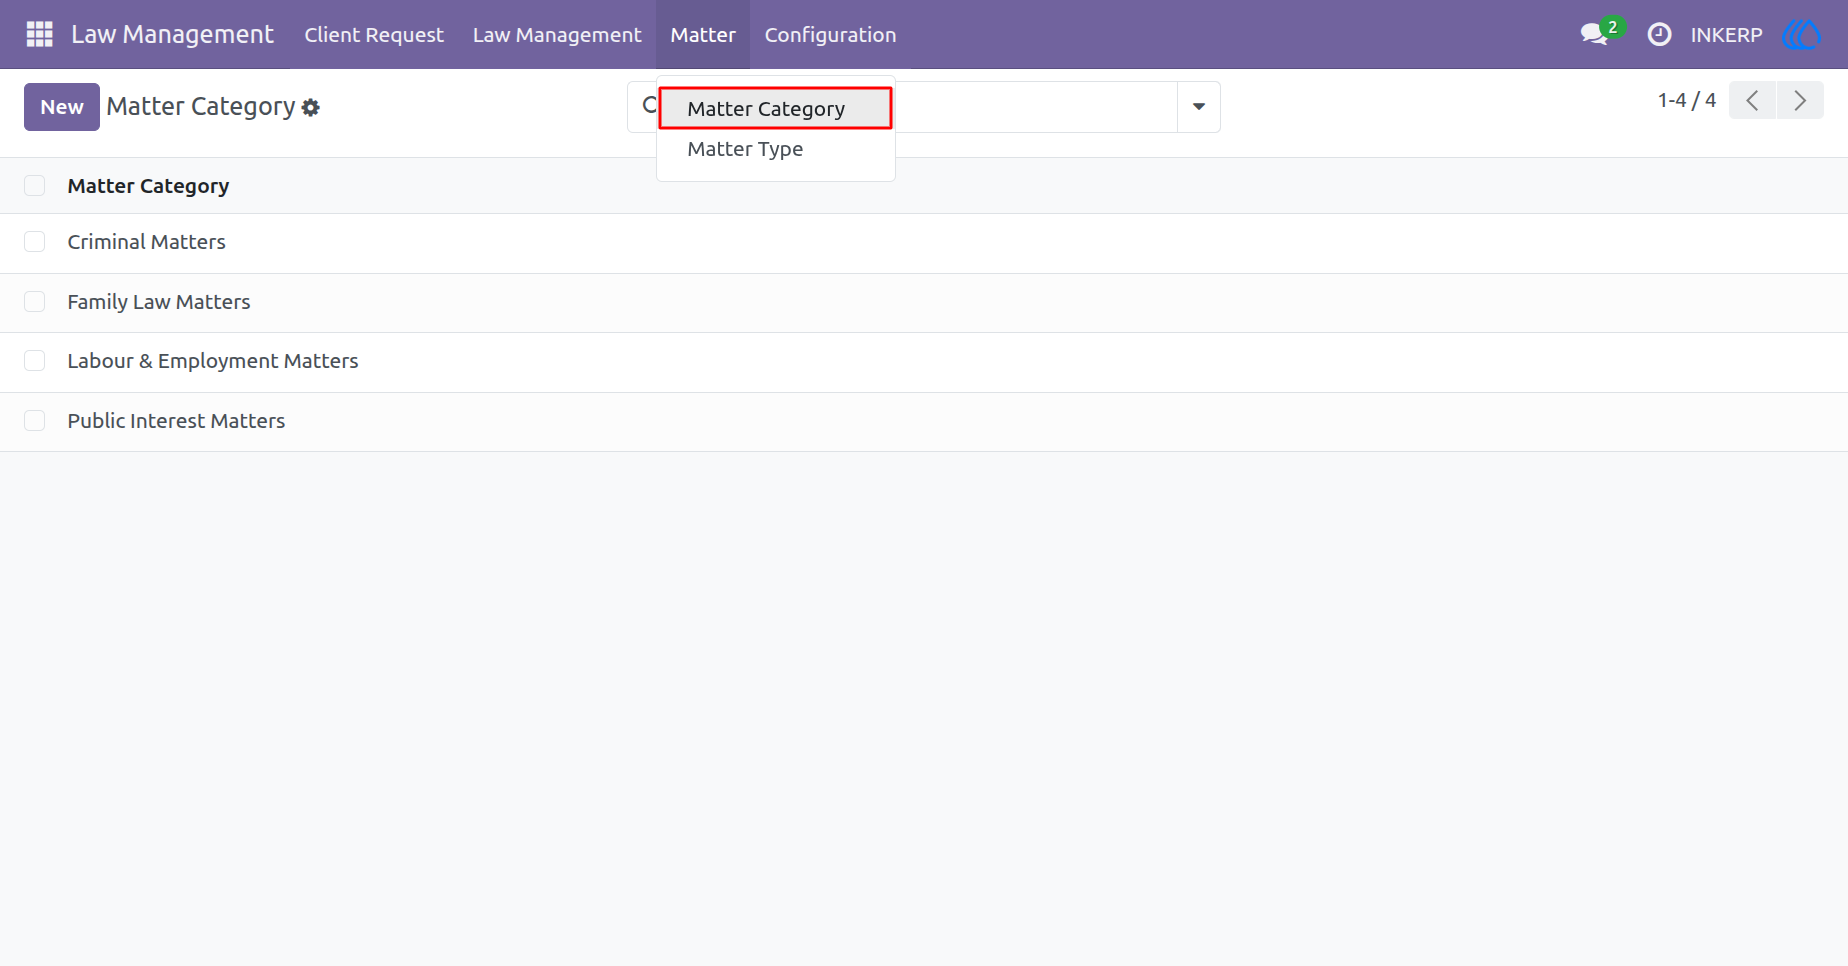
Task: Open the Client Request menu
Action: [x=374, y=34]
